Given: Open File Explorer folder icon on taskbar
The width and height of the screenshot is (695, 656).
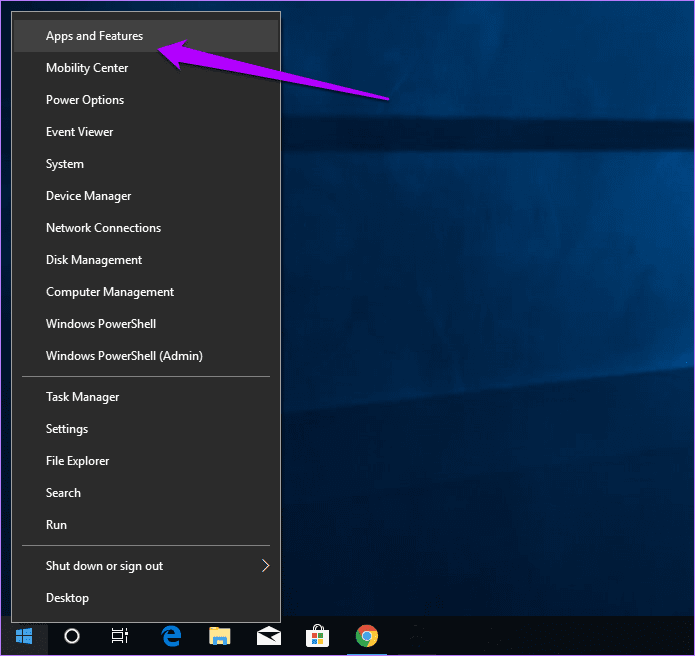Looking at the screenshot, I should pos(220,636).
